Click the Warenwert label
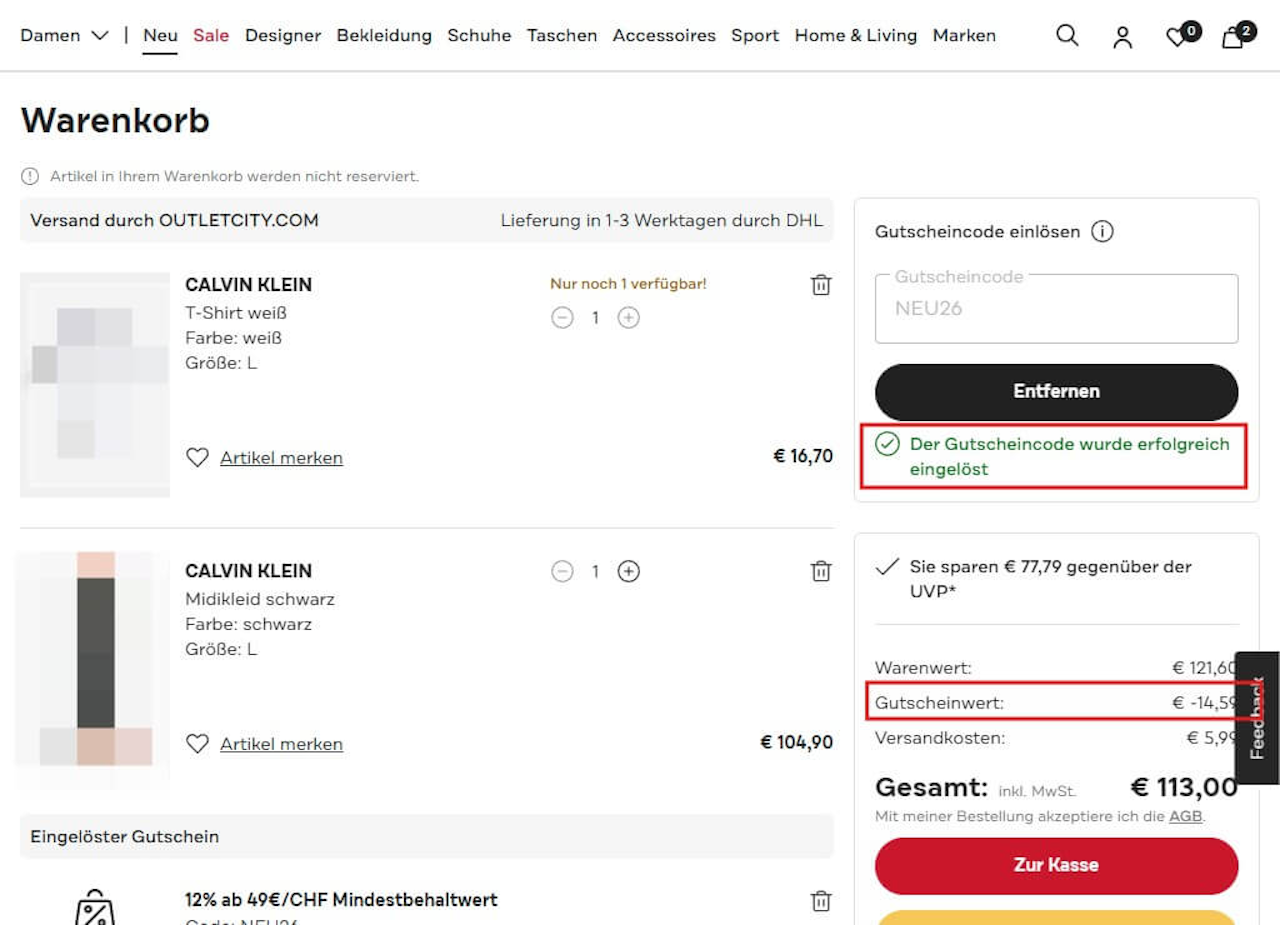 [x=923, y=667]
